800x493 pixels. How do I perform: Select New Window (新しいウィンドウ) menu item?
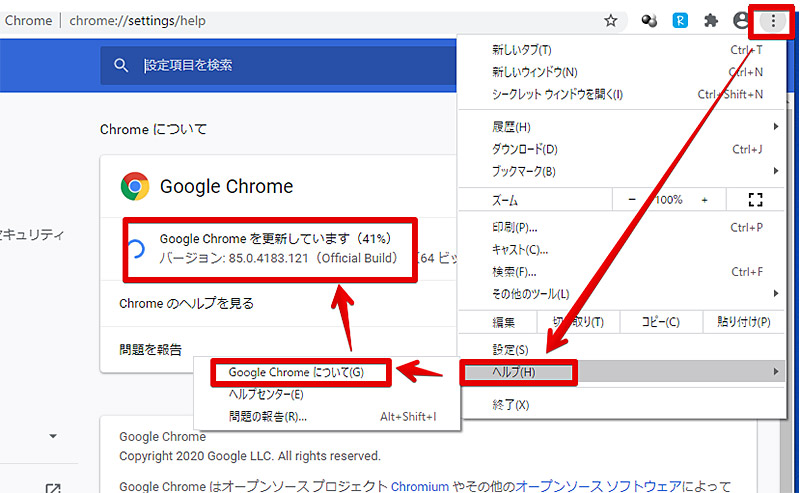tap(621, 72)
